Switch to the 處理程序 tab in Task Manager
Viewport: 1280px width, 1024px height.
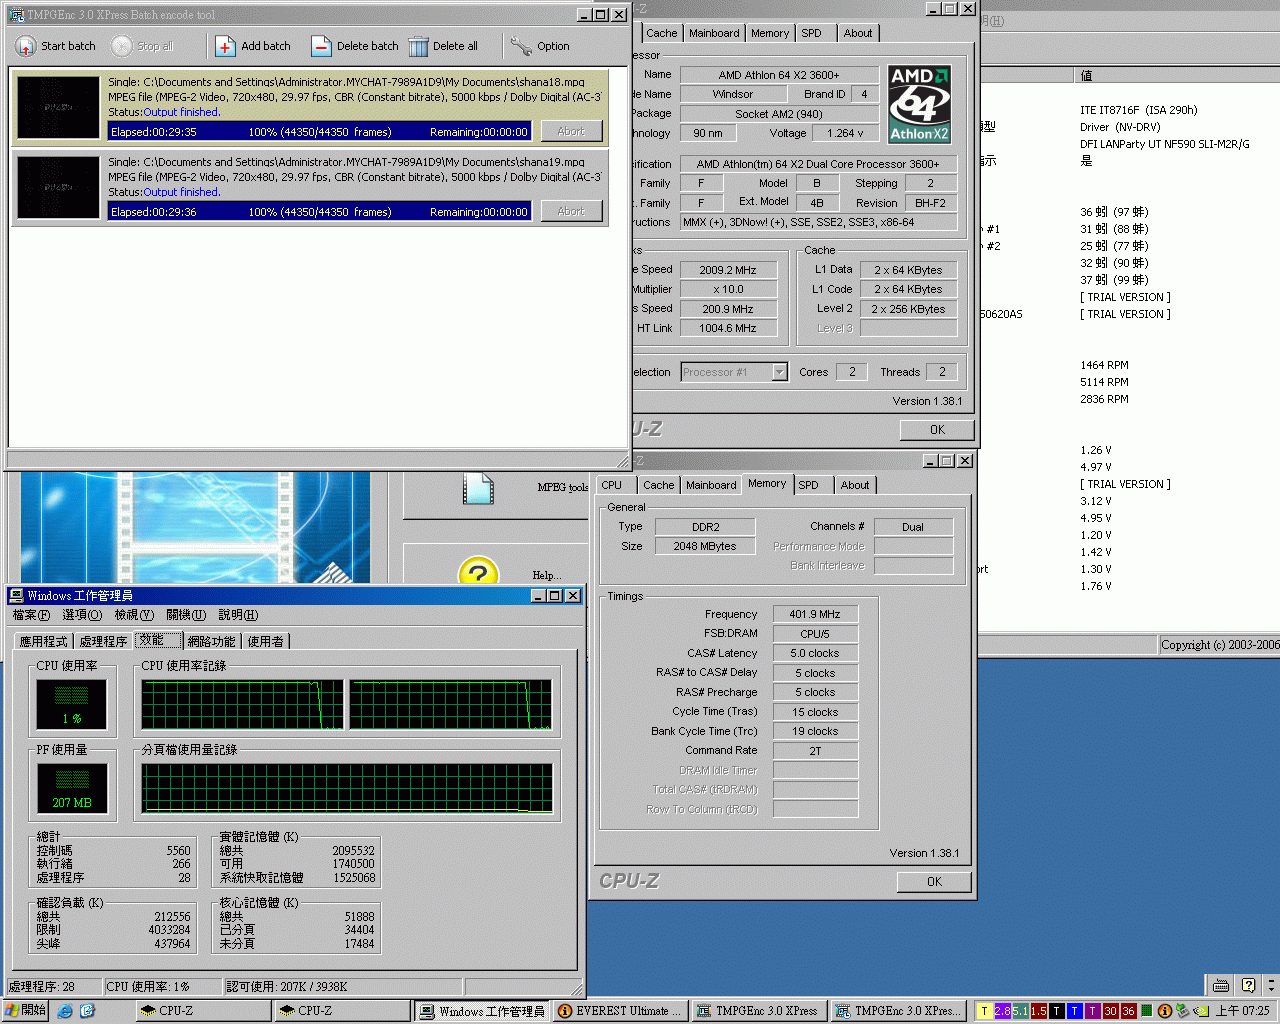coord(103,641)
